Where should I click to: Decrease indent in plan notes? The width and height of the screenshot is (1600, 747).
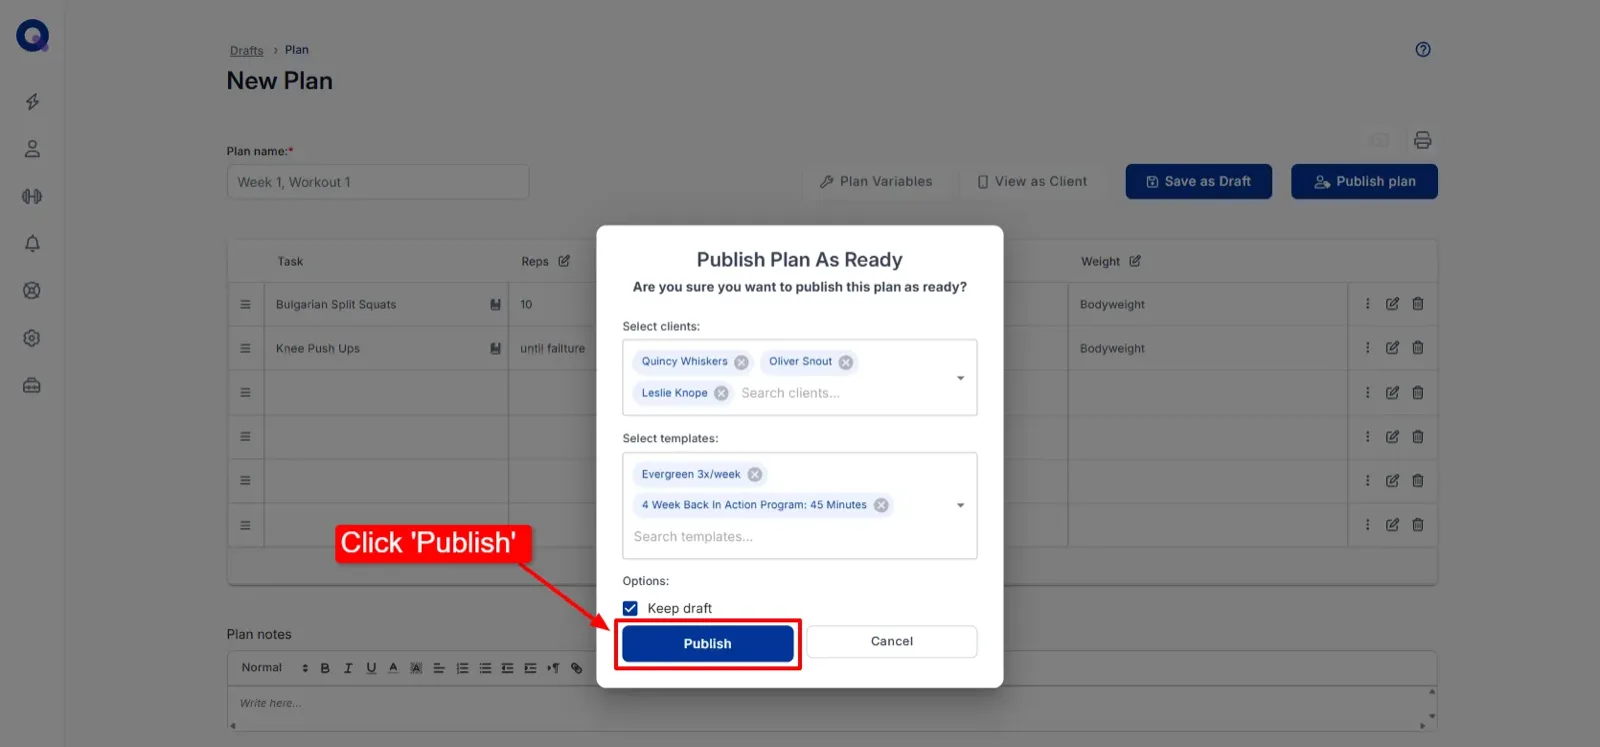tap(508, 668)
